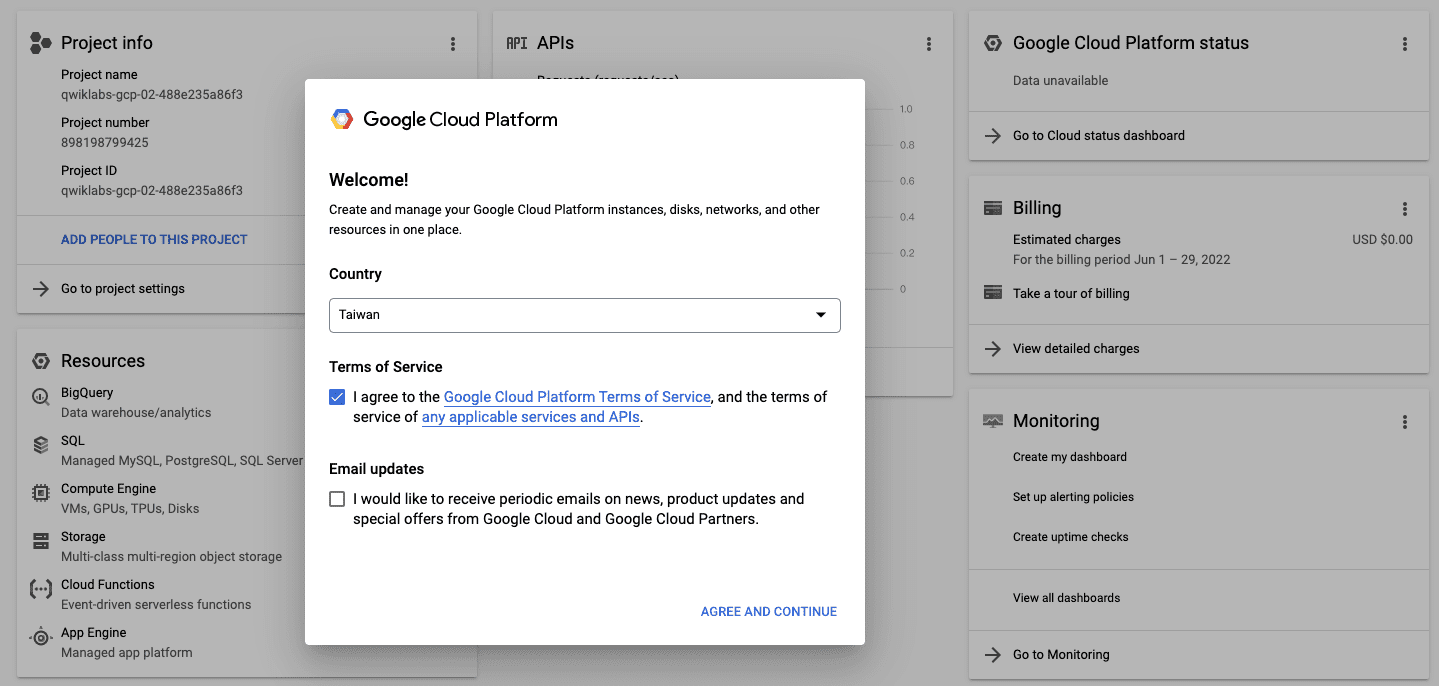The image size is (1439, 686).
Task: Open APIs card three-dot menu
Action: [x=929, y=44]
